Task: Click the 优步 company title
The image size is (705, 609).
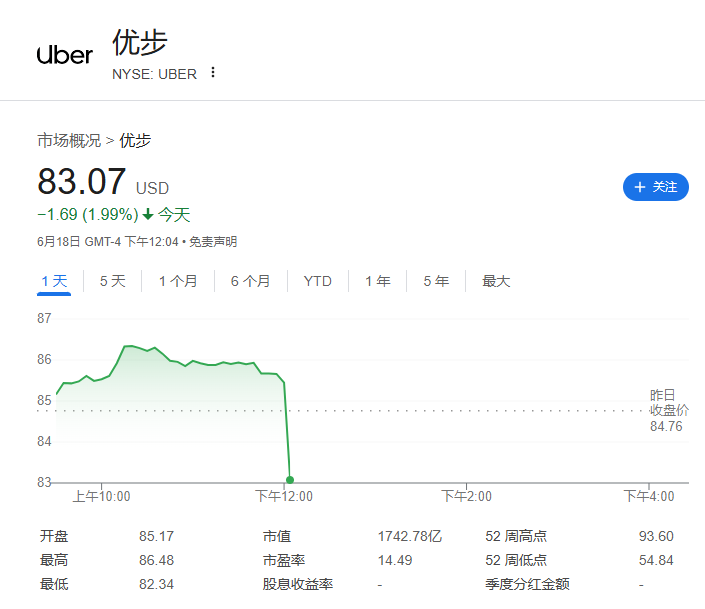Action: point(140,43)
